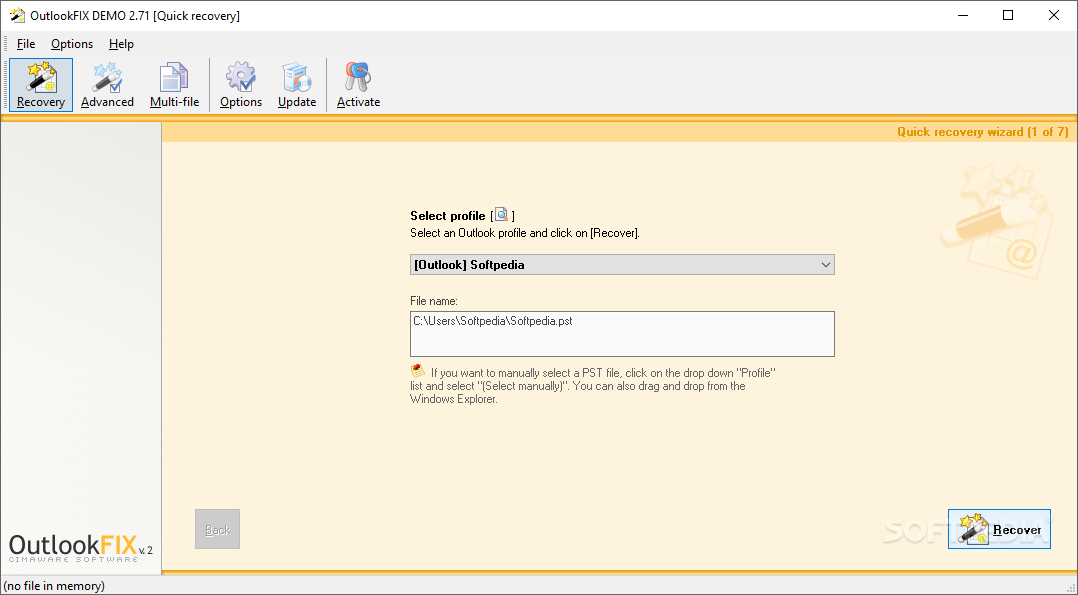Open the Options menu in menu bar
The height and width of the screenshot is (595, 1078).
(72, 44)
